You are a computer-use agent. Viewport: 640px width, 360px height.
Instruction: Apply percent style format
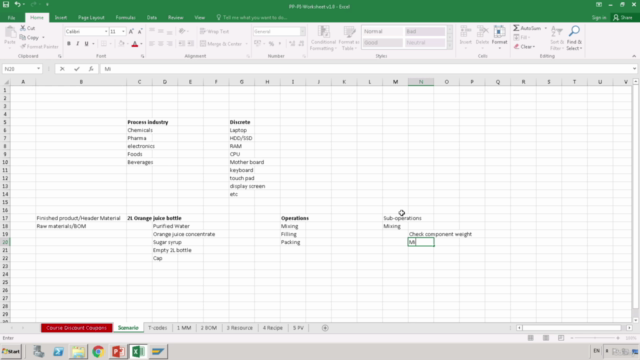coord(271,44)
